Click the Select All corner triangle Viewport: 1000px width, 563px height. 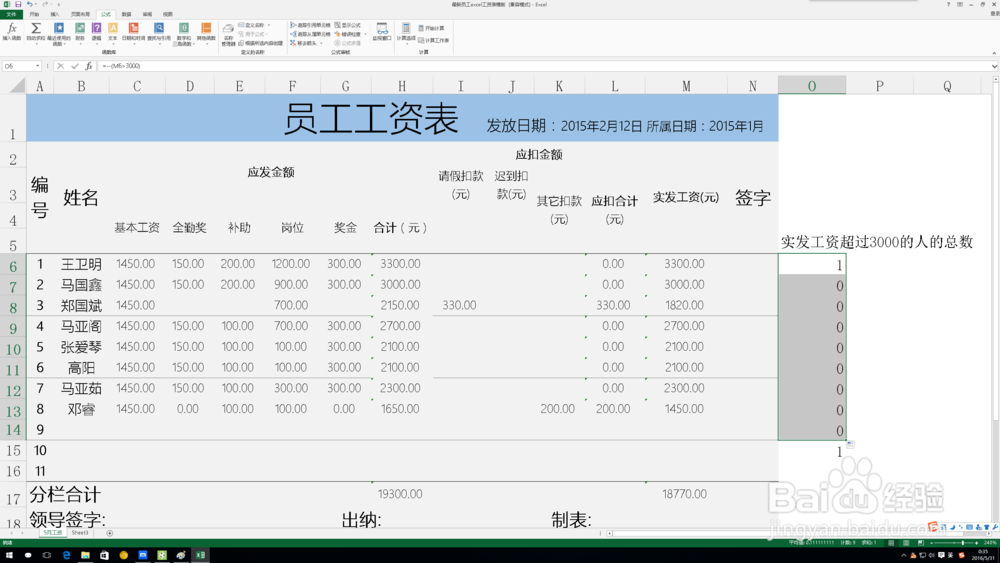coord(17,85)
